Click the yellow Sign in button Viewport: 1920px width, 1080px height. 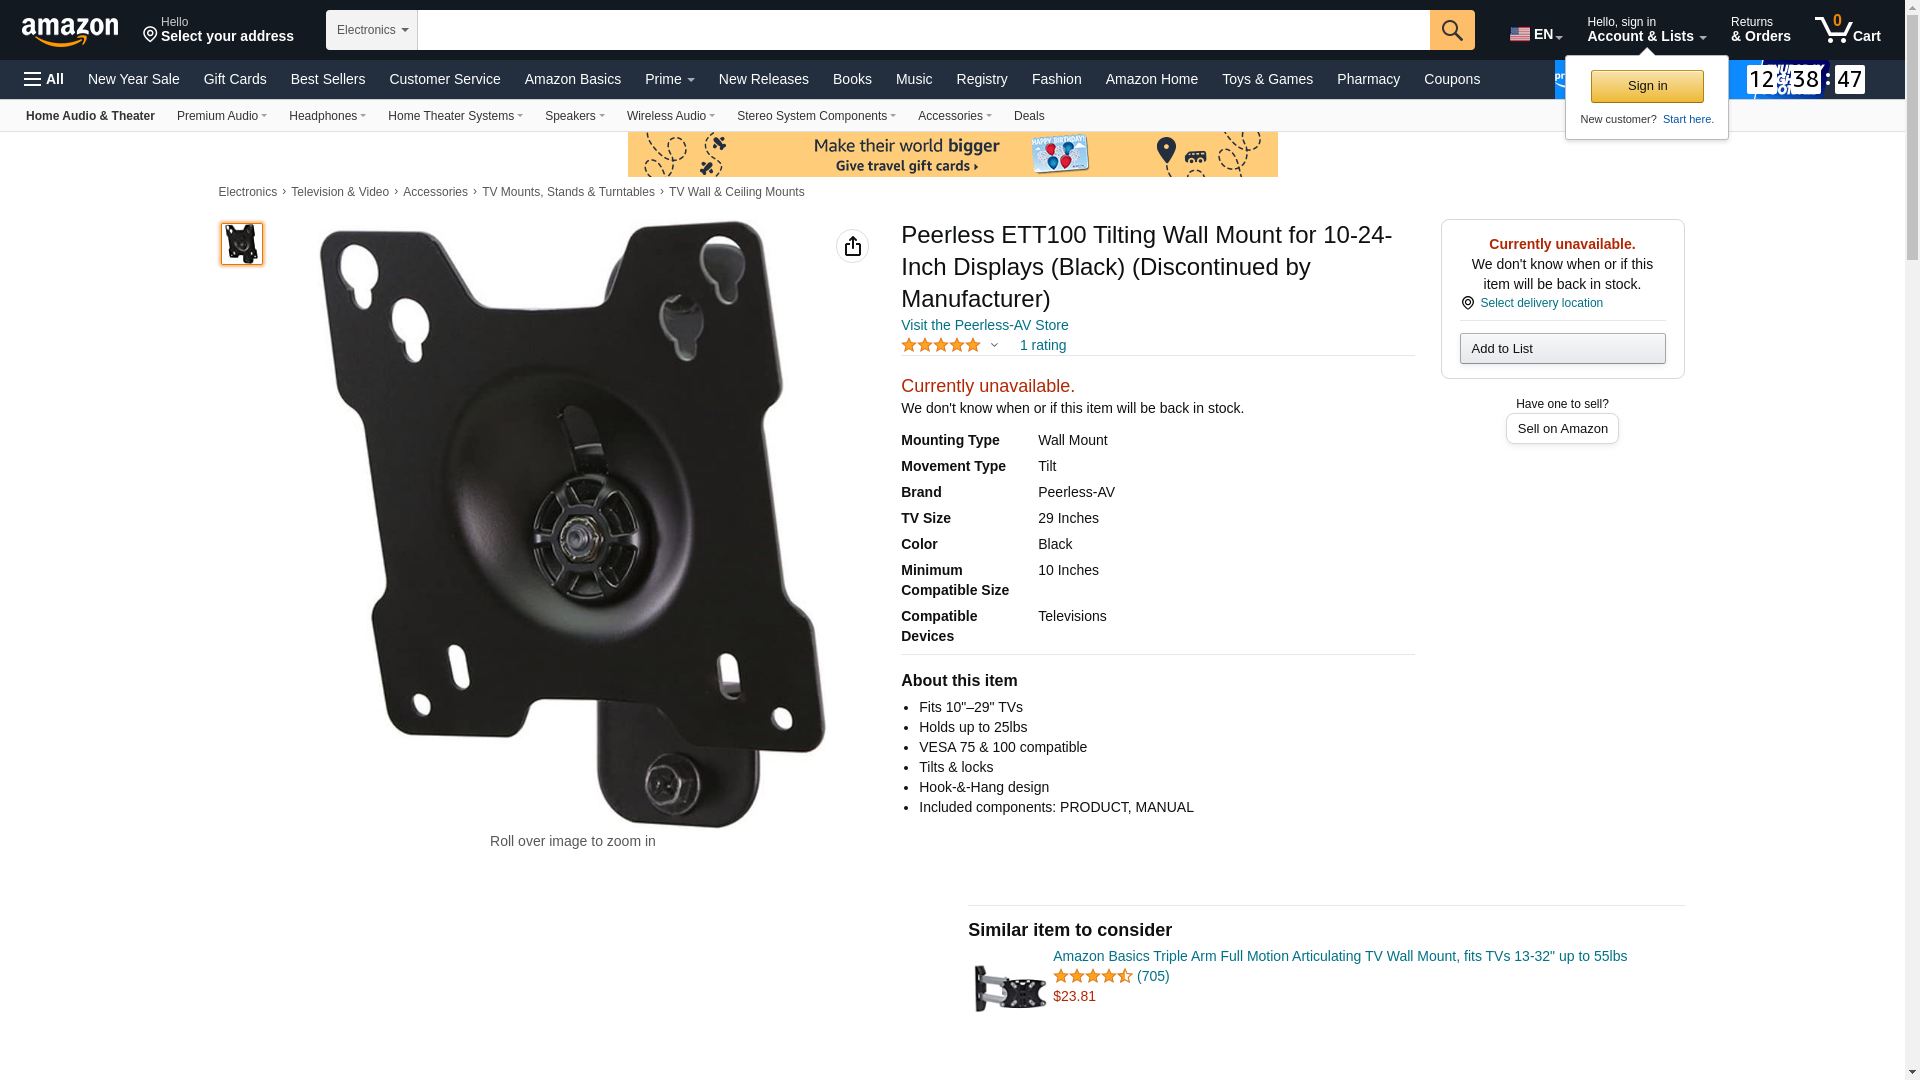(1647, 86)
